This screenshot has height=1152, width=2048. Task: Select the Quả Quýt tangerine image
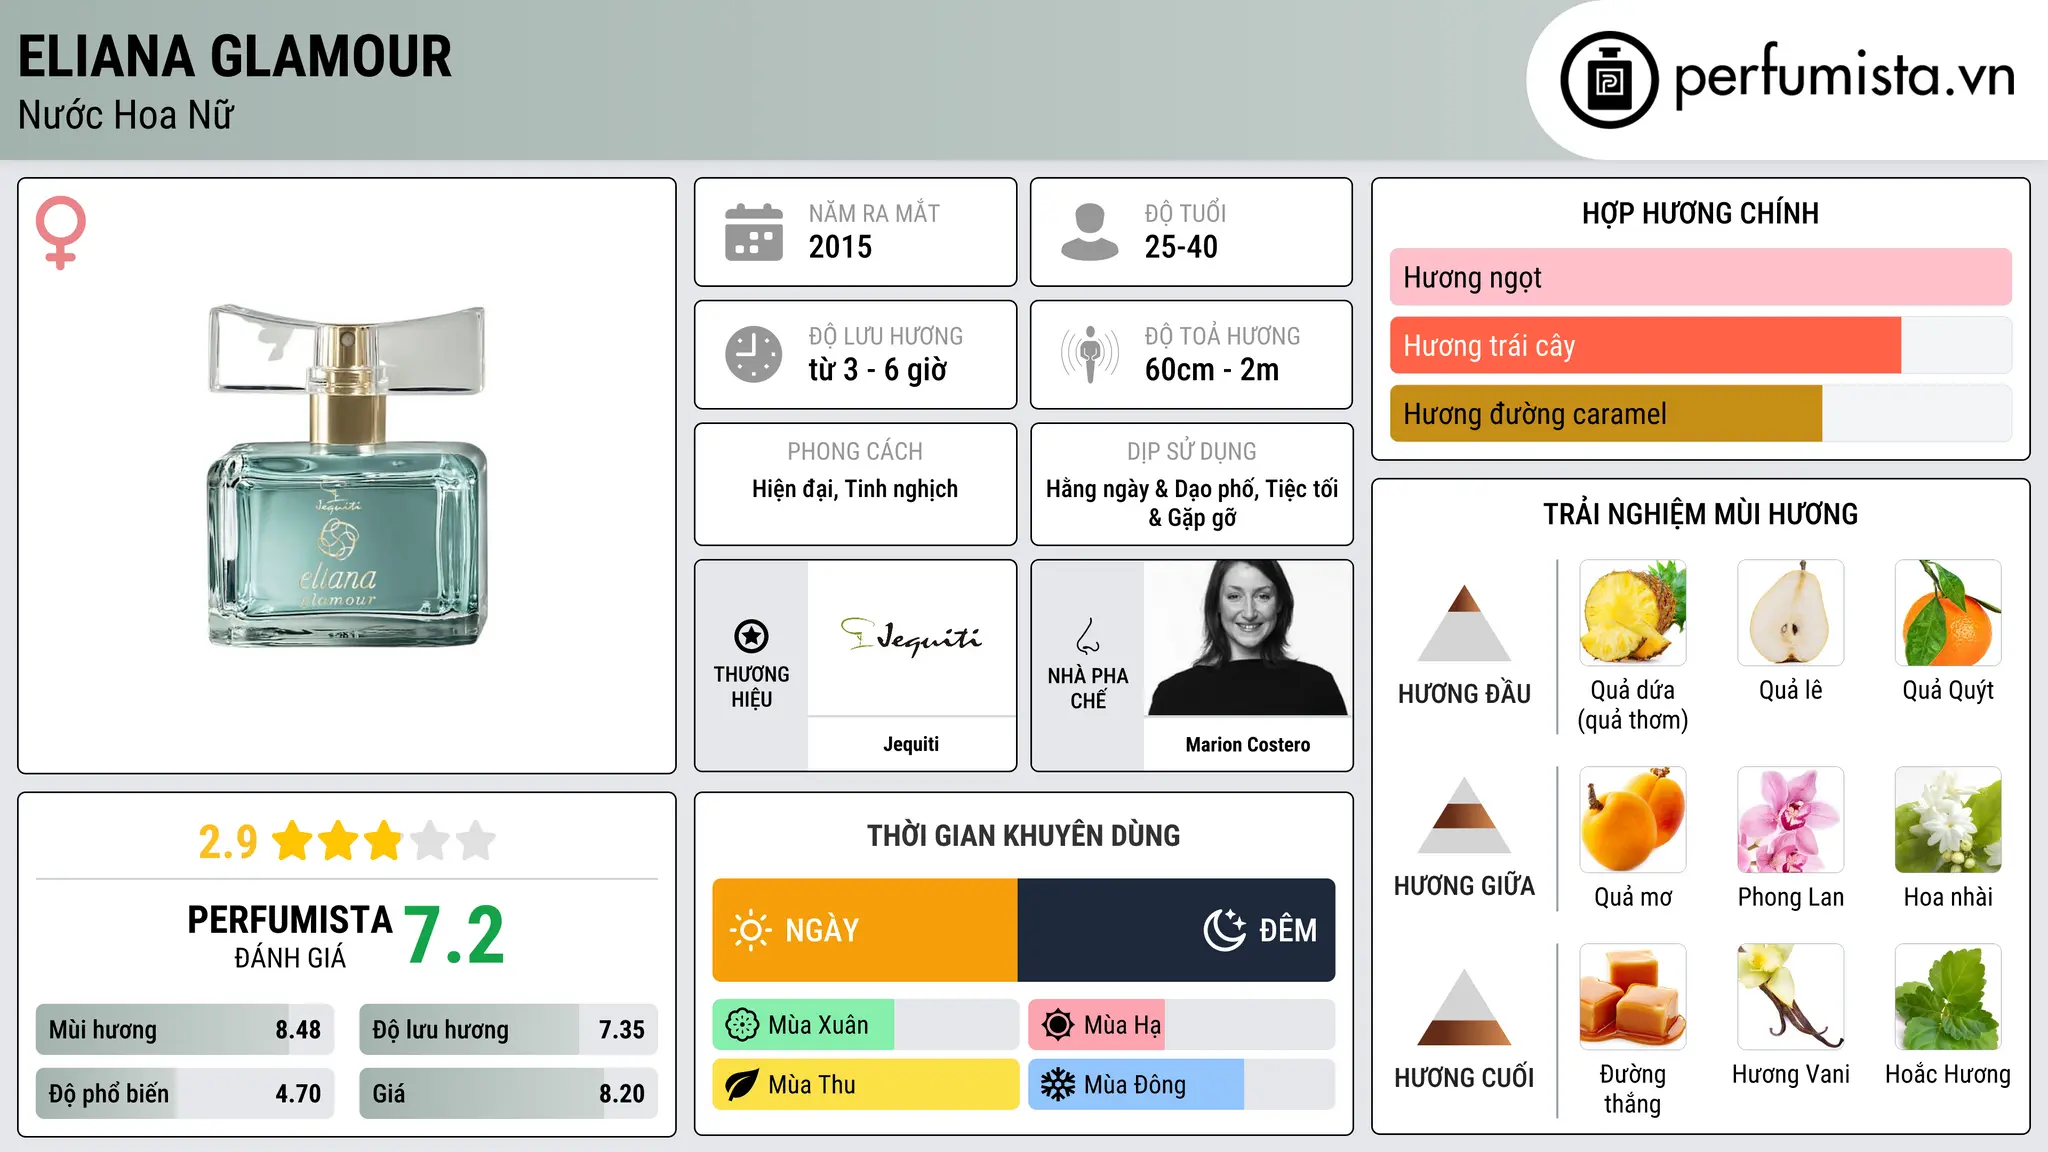tap(1948, 613)
